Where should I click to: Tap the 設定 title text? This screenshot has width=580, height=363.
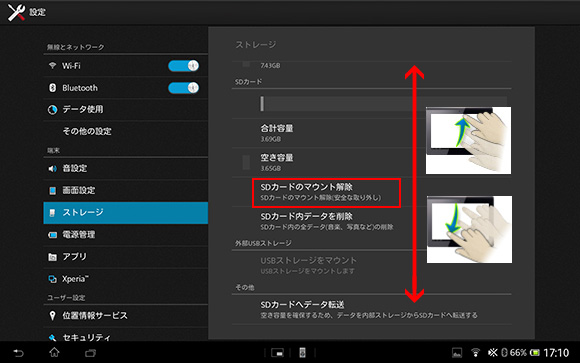coord(38,13)
